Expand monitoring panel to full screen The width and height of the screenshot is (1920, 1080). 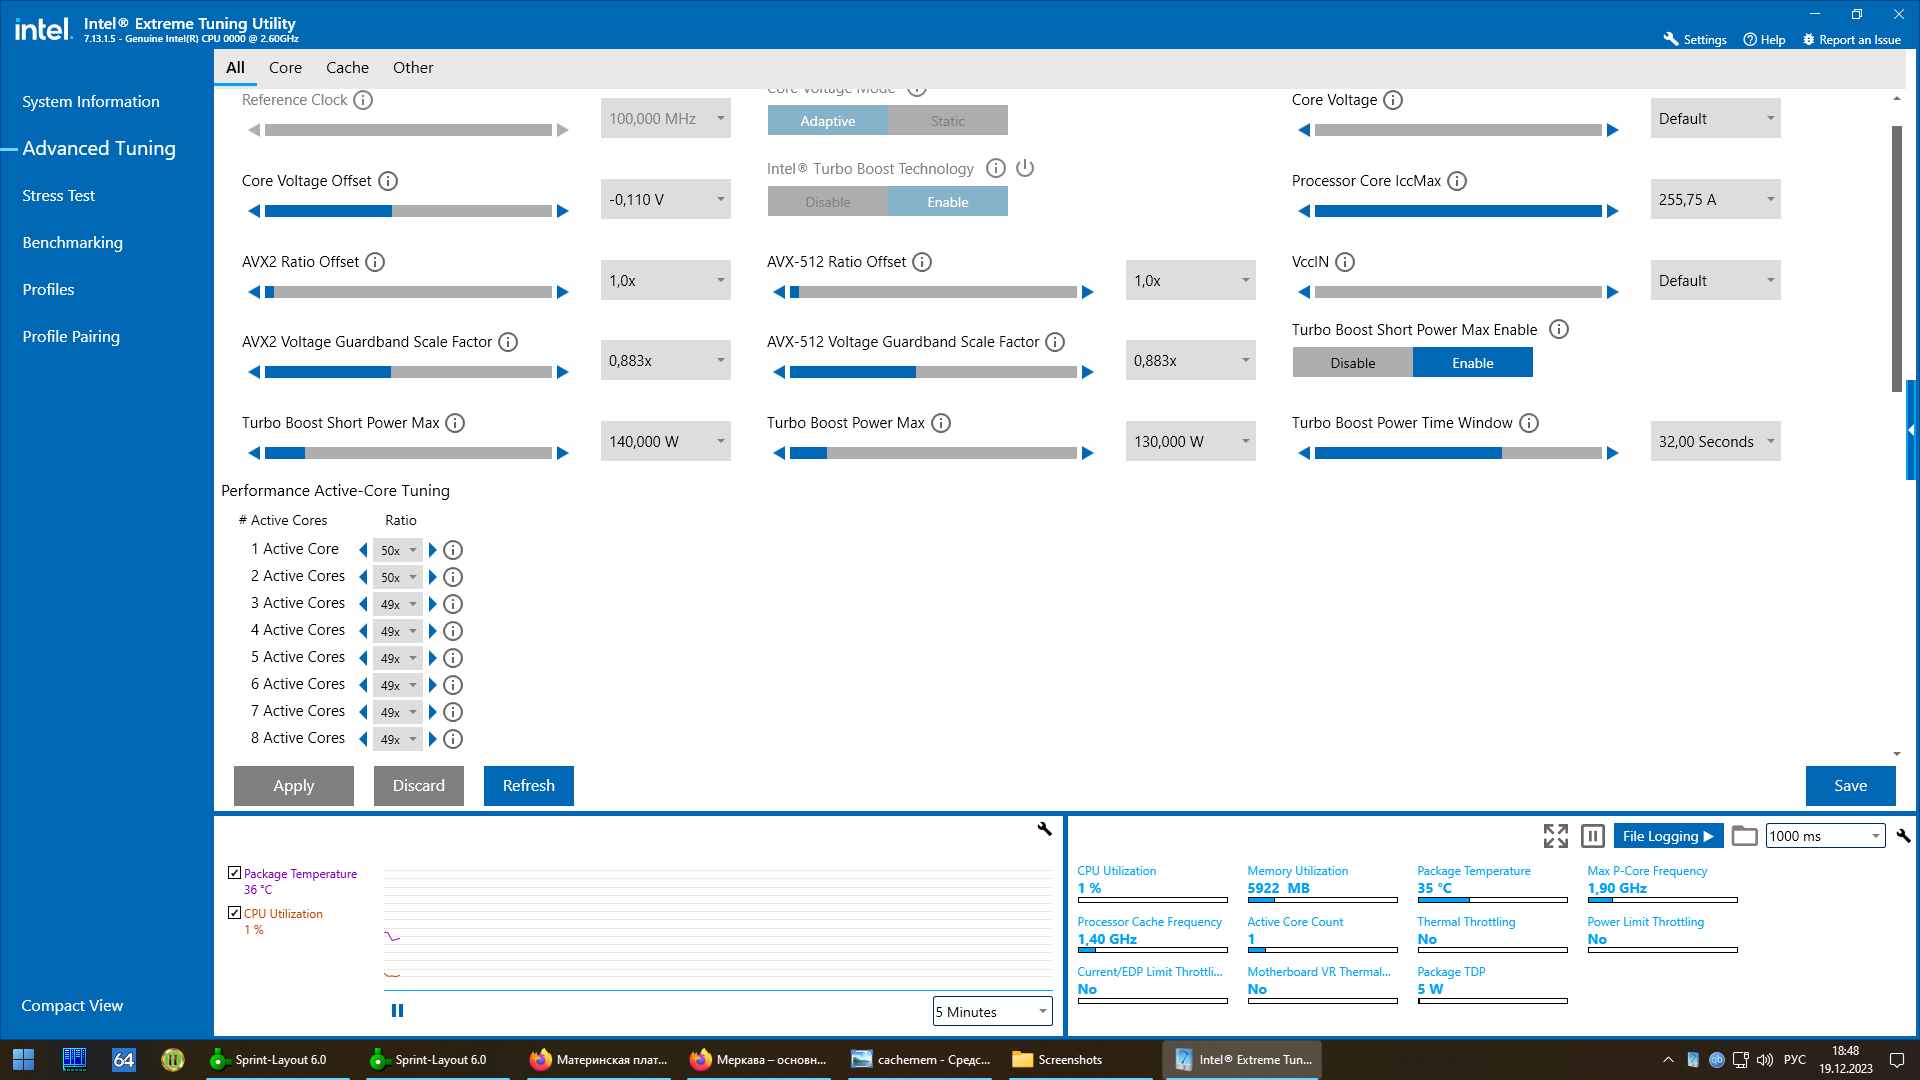pos(1555,836)
